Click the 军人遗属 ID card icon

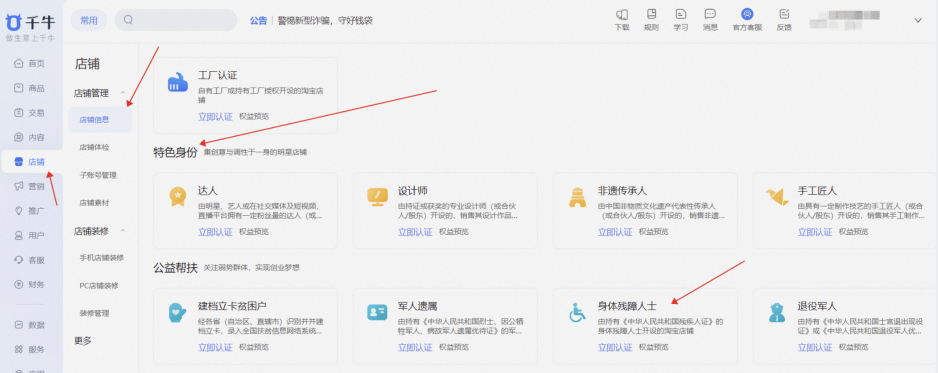(x=377, y=312)
